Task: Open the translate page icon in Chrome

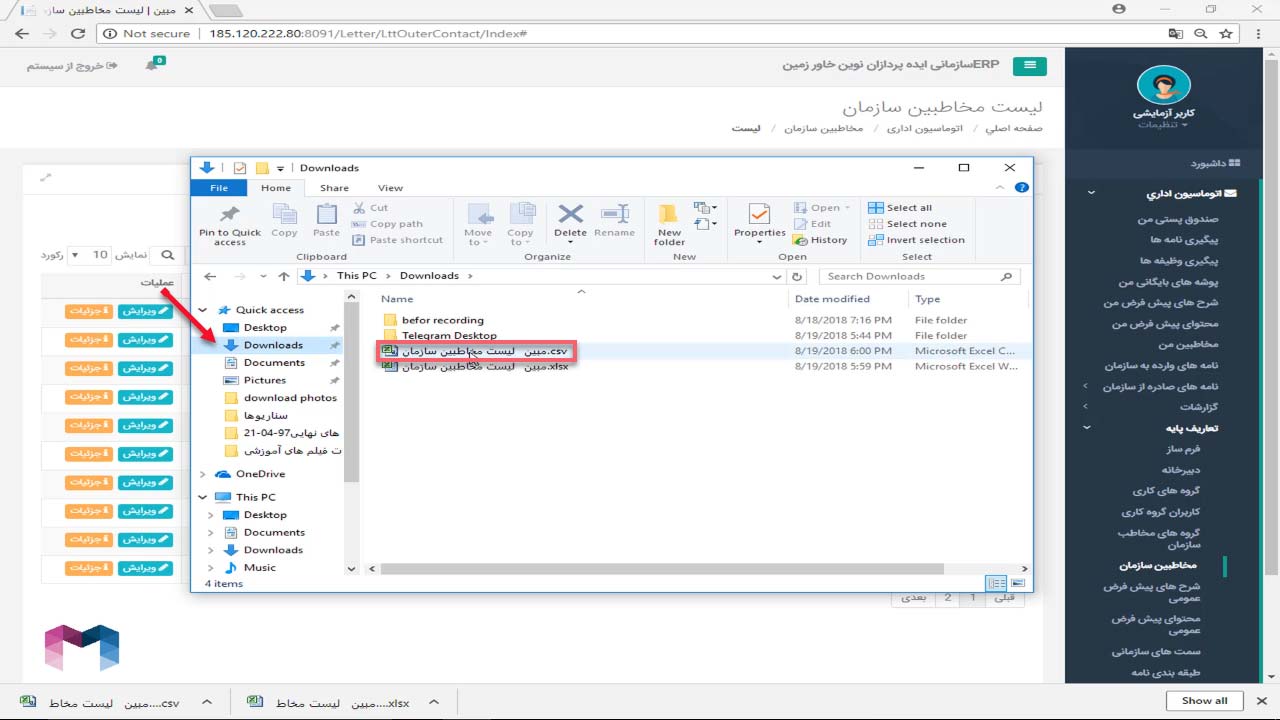Action: pyautogui.click(x=1176, y=33)
